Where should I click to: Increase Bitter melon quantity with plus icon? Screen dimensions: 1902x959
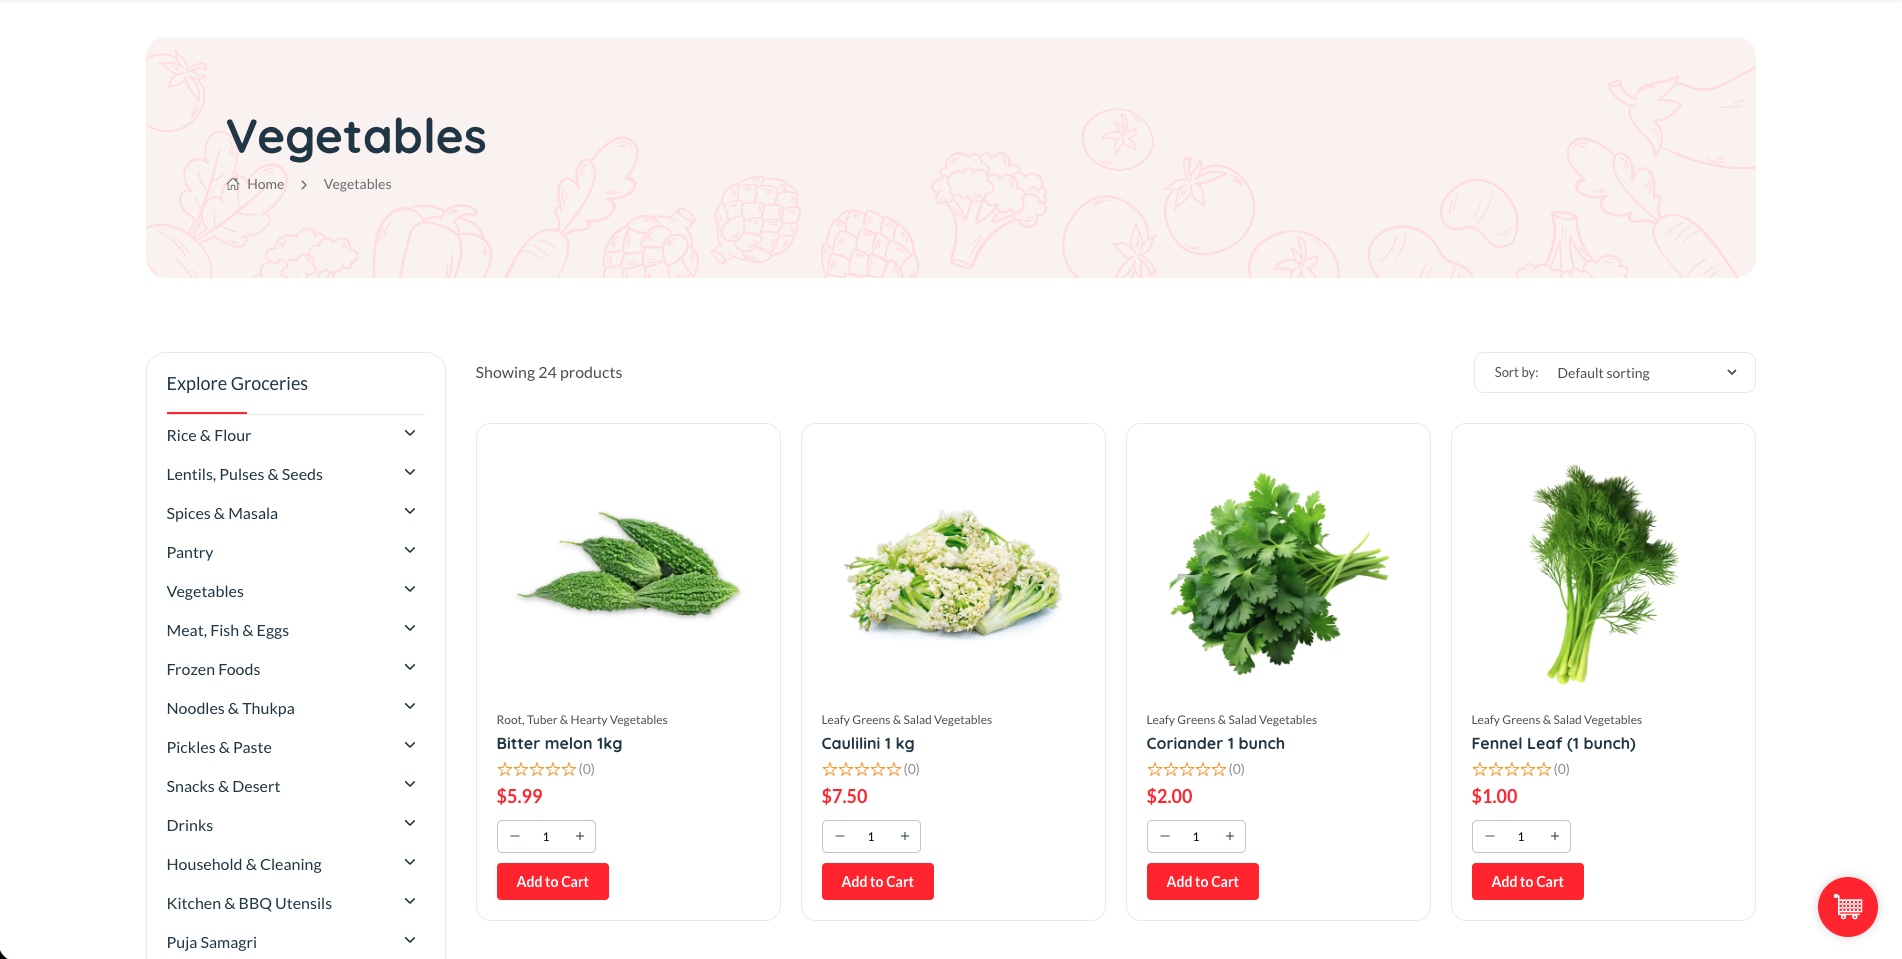(580, 836)
